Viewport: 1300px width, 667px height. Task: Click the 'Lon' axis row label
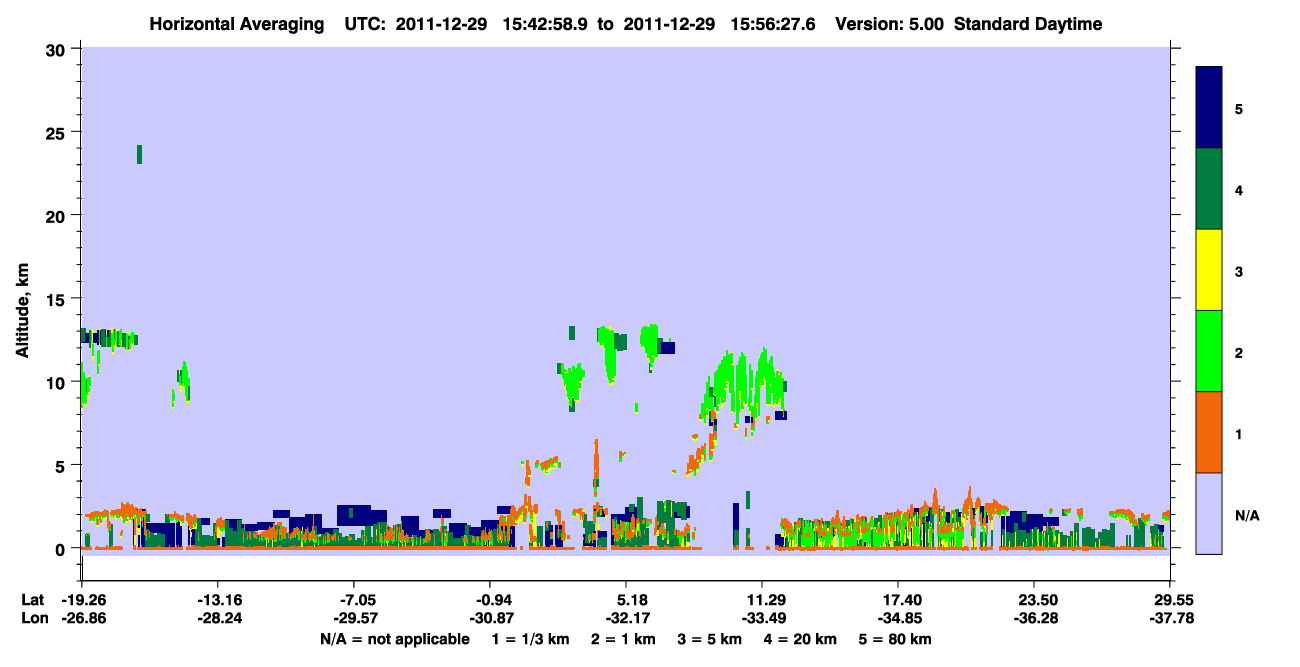(x=33, y=618)
